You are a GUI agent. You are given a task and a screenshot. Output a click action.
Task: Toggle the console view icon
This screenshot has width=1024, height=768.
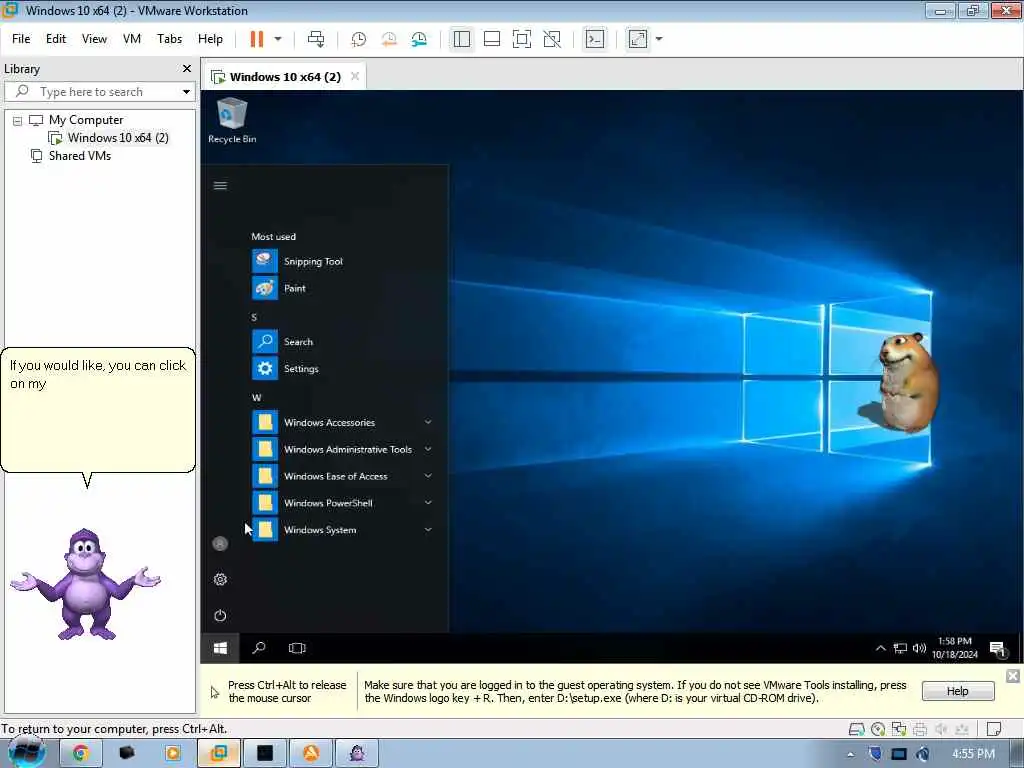point(594,39)
